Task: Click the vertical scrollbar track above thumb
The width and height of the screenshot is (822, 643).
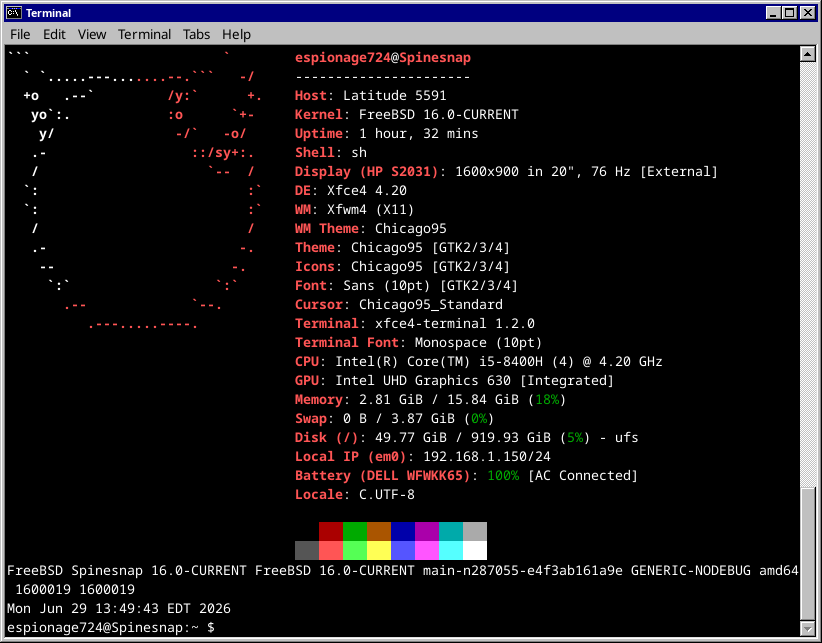Action: (x=807, y=274)
